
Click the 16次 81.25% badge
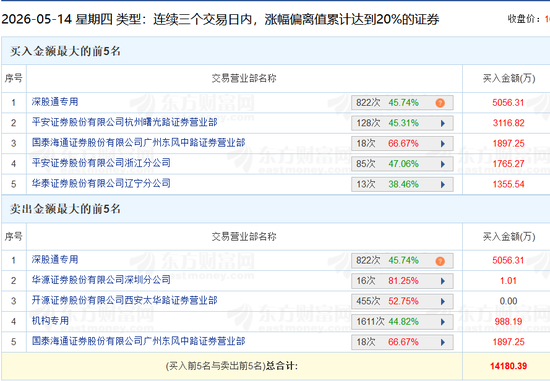click(402, 281)
